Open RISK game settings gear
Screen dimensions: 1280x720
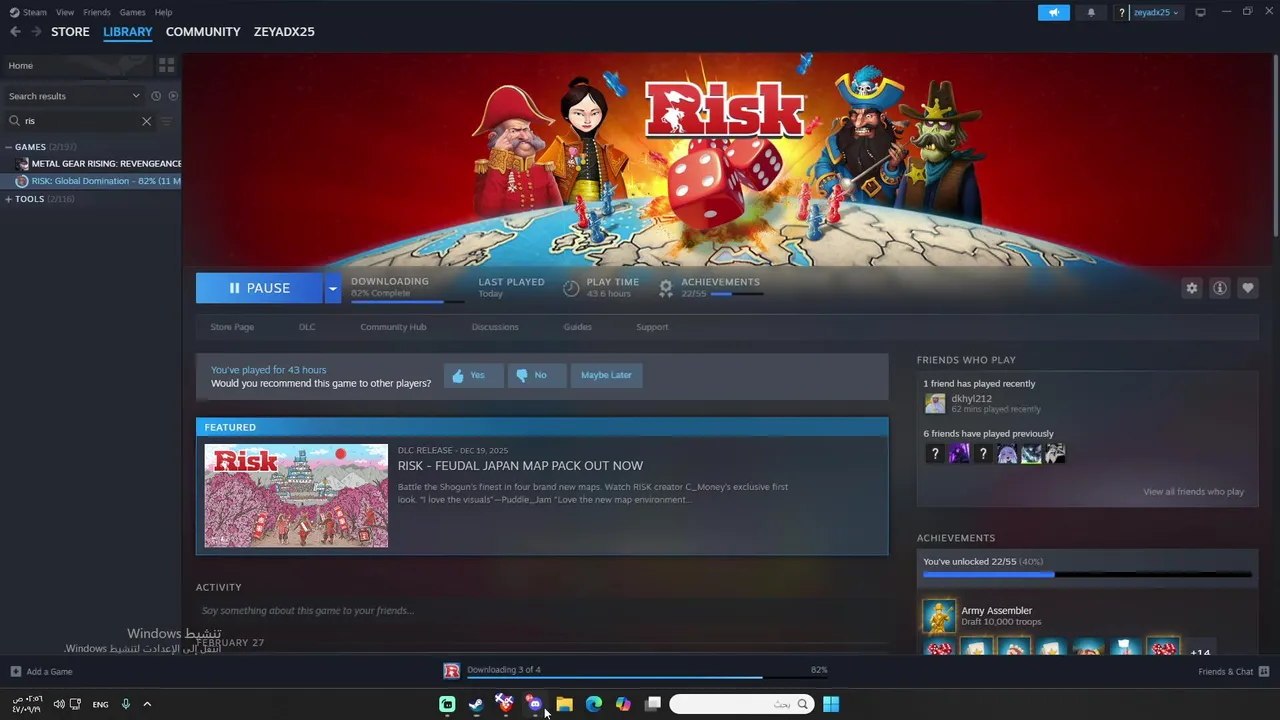pos(1191,288)
